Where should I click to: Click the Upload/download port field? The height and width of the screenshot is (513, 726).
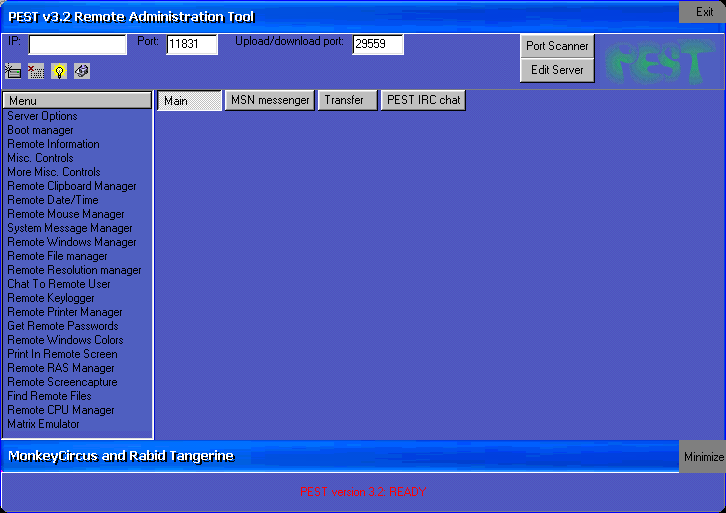[x=377, y=44]
